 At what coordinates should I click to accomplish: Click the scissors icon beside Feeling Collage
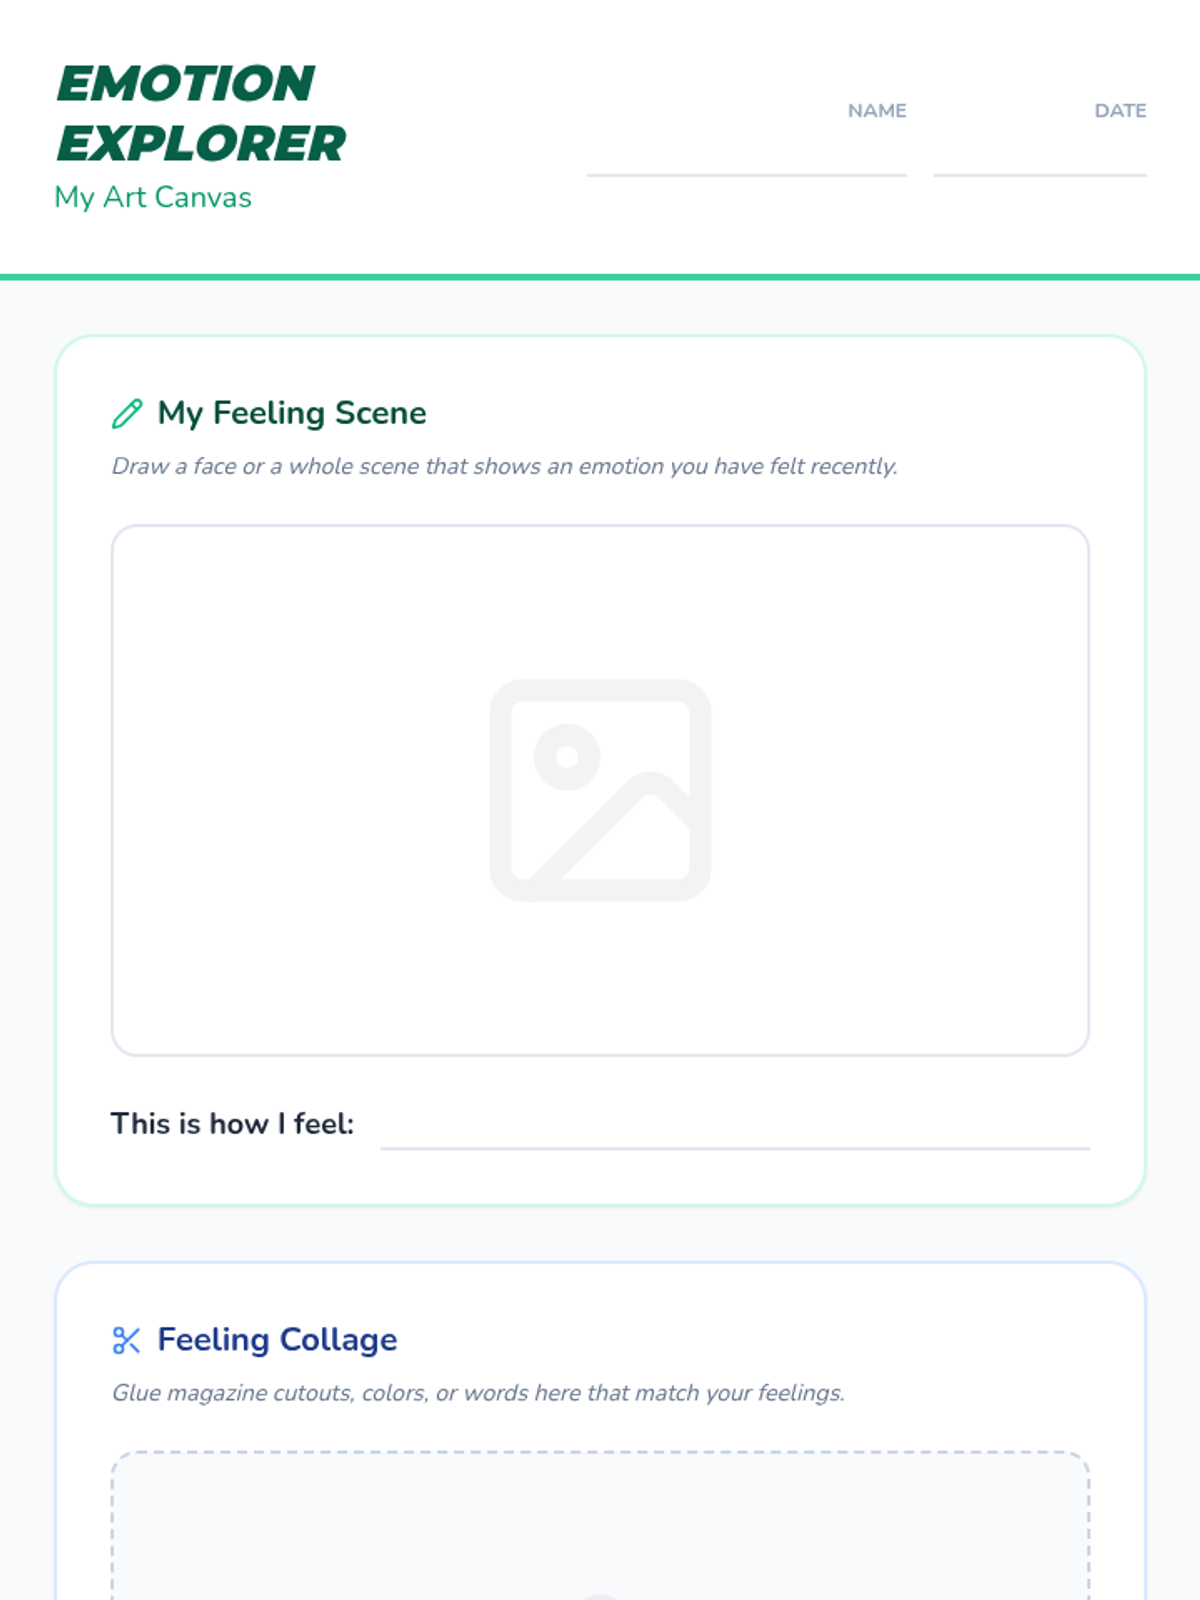coord(127,1340)
